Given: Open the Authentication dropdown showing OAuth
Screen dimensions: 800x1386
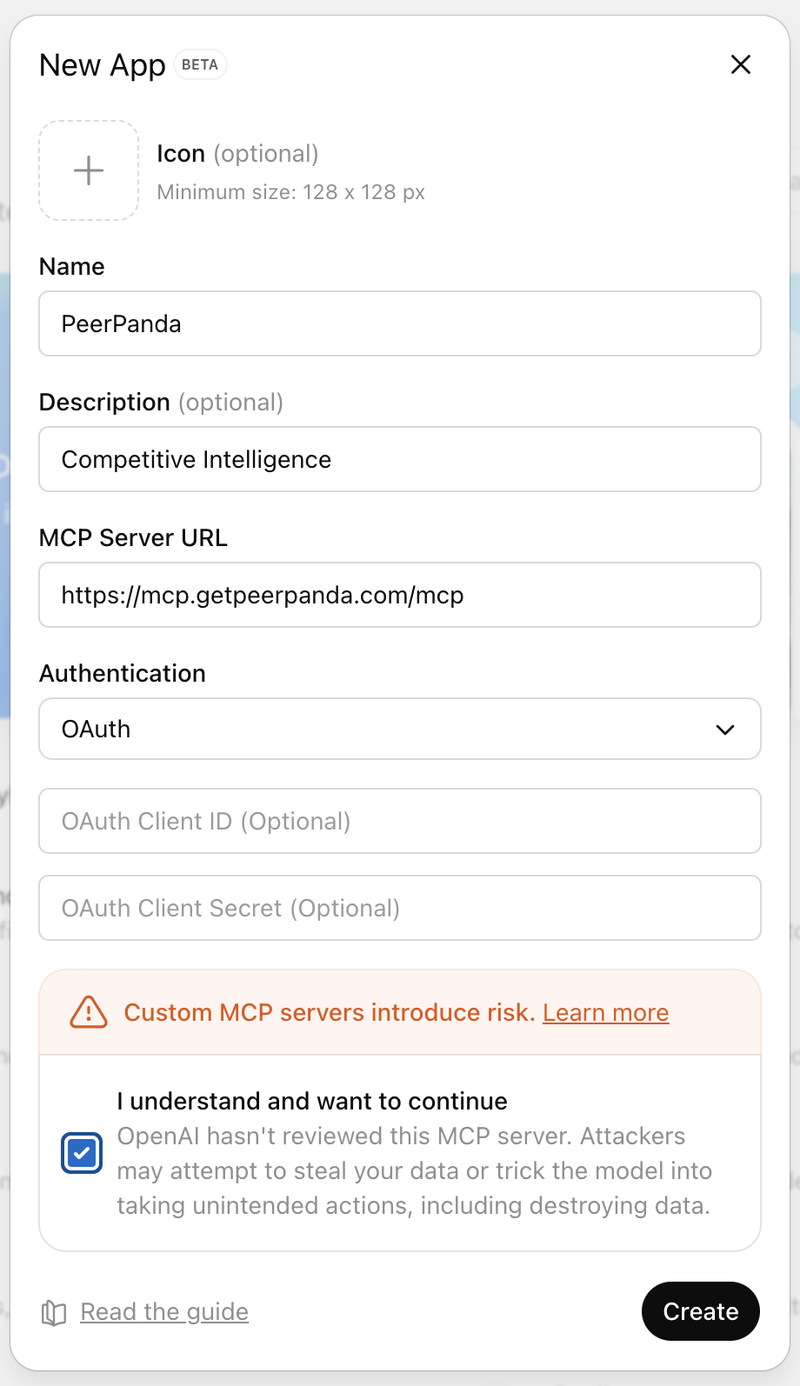Looking at the screenshot, I should click(x=400, y=729).
